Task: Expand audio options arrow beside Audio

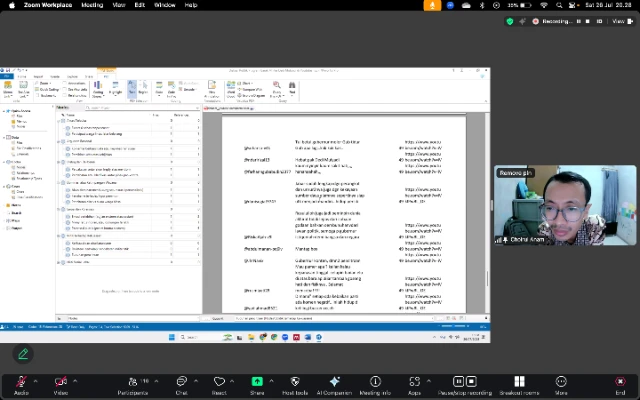Action: (35, 381)
